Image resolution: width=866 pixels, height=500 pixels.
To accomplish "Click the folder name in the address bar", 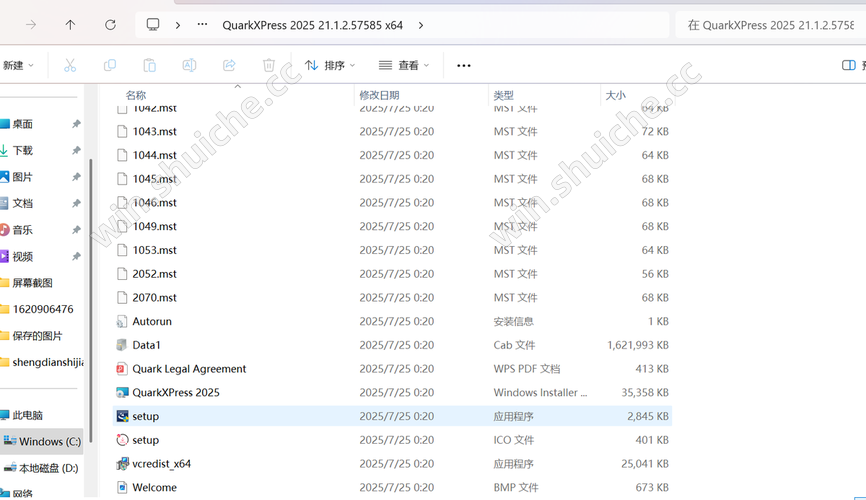I will point(313,25).
